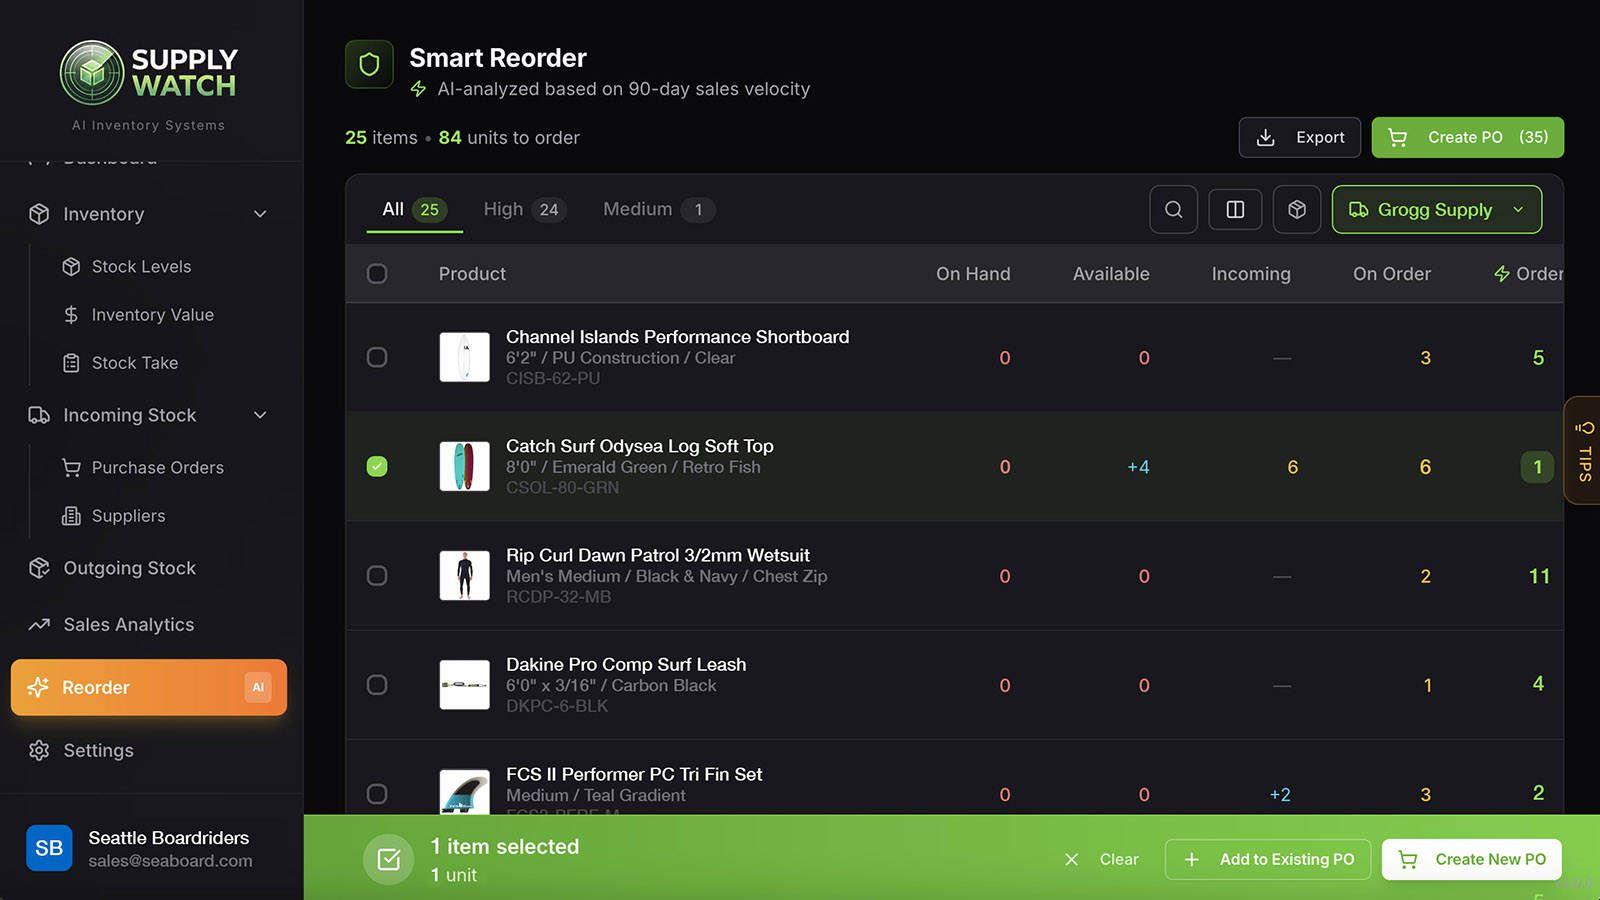Viewport: 1600px width, 900px height.
Task: Click the SB account avatar
Action: (49, 848)
